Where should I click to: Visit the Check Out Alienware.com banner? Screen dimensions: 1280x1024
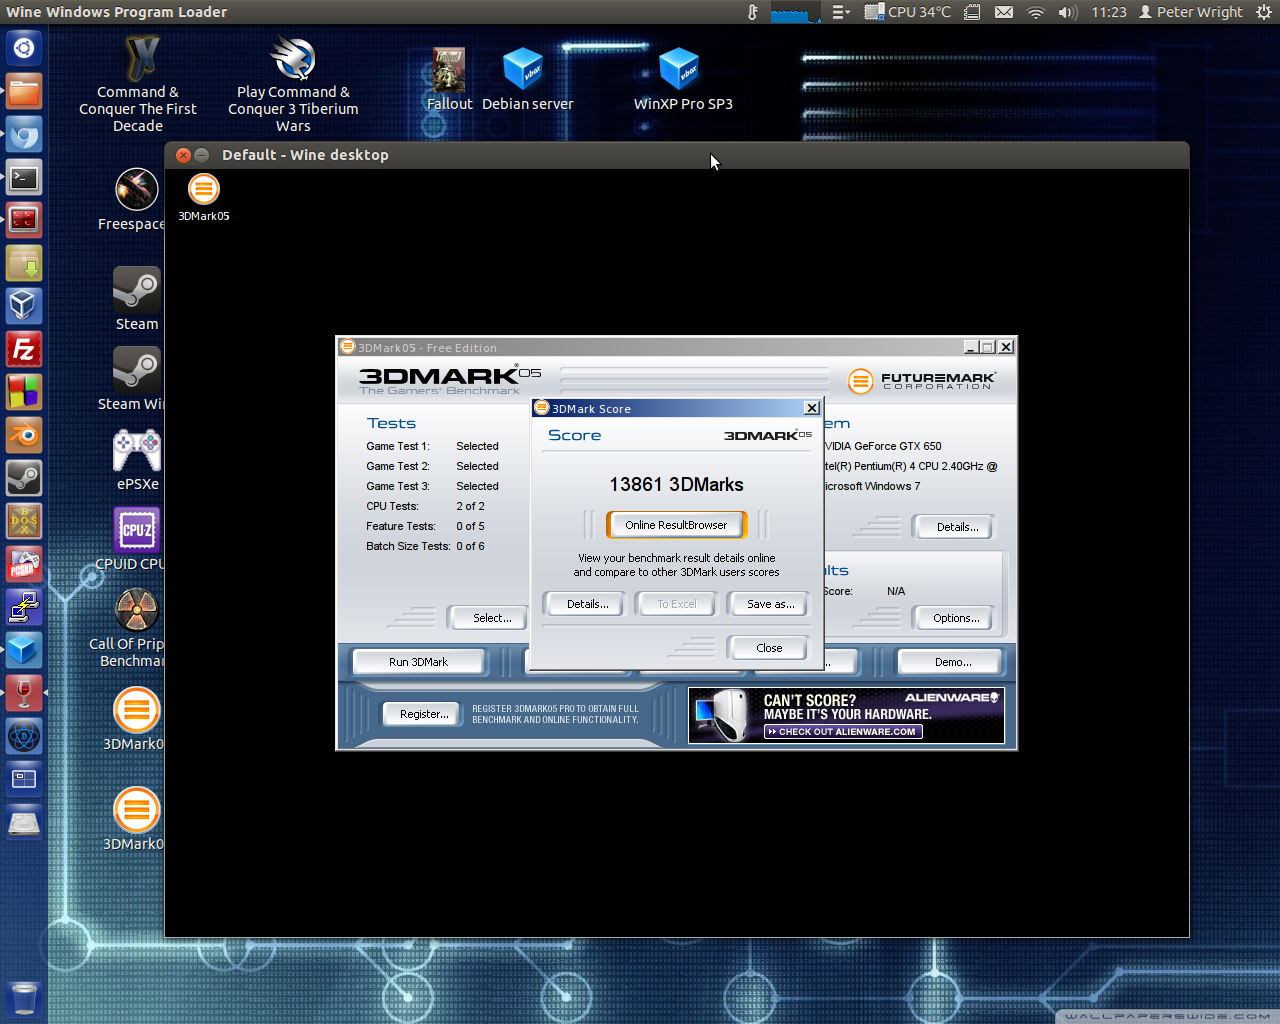843,731
